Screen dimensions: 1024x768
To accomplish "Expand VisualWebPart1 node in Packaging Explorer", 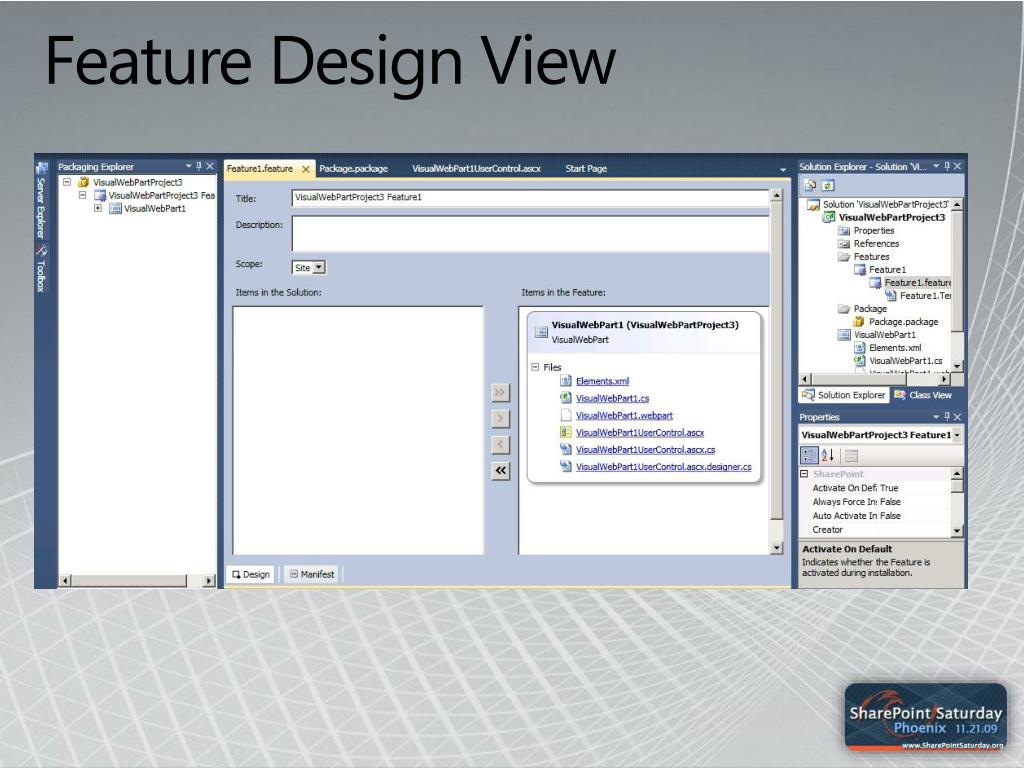I will point(98,208).
